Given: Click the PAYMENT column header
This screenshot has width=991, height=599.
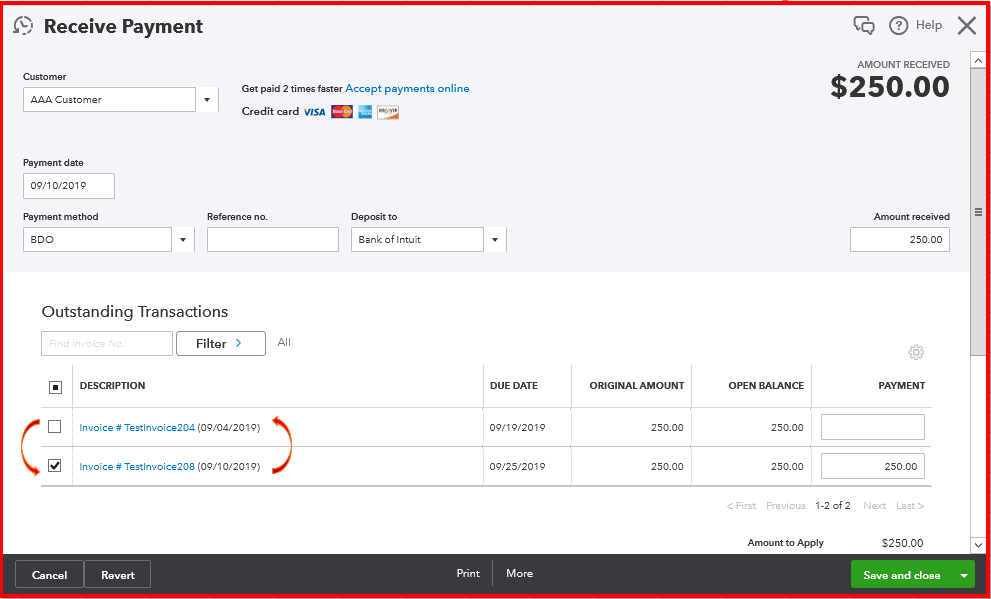Looking at the screenshot, I should pos(902,385).
